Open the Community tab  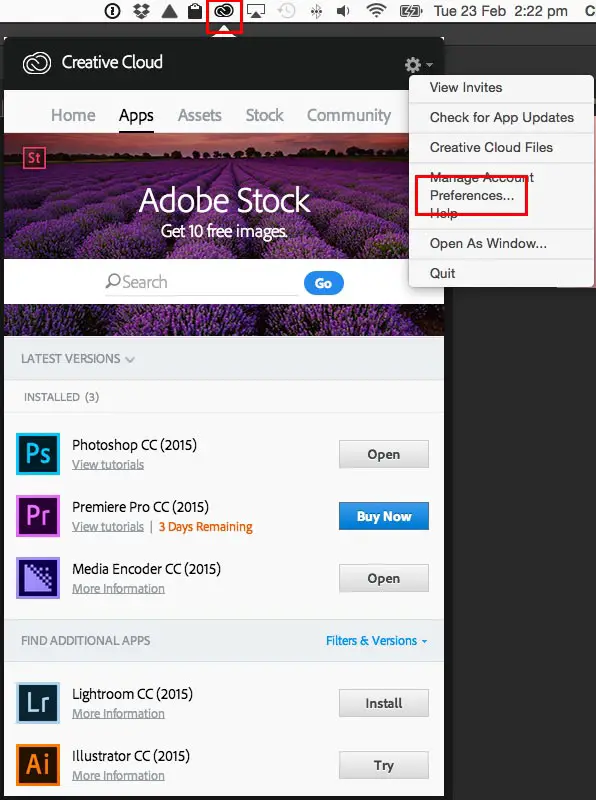point(349,116)
